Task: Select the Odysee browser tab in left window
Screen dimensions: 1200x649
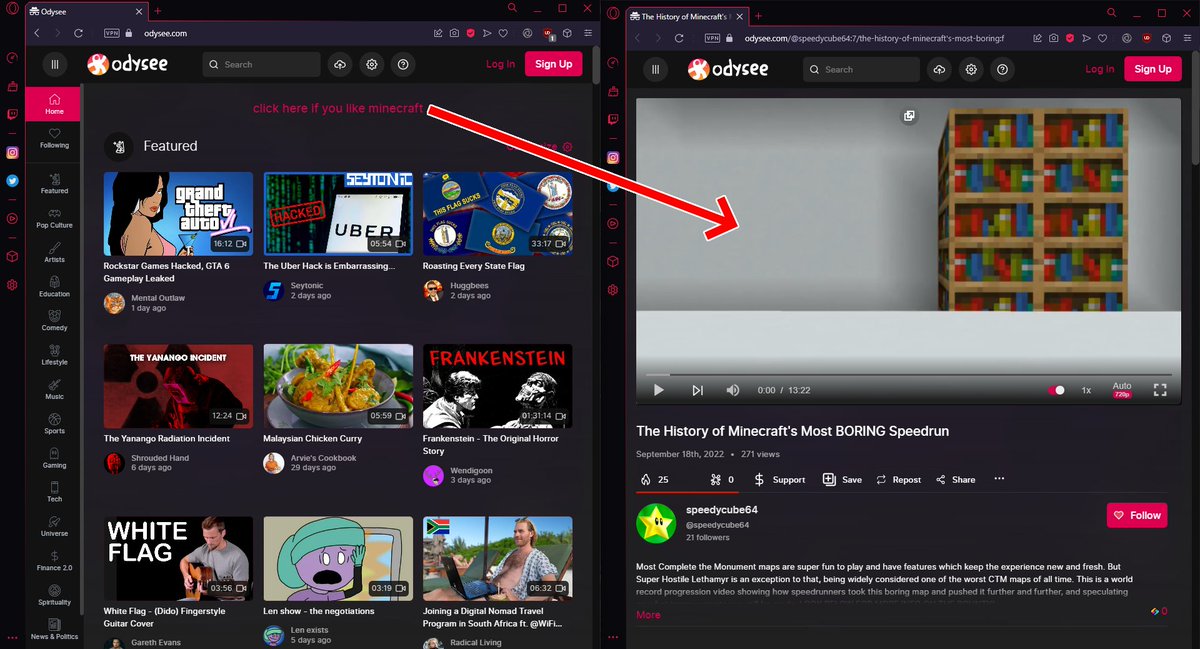Action: coord(86,10)
